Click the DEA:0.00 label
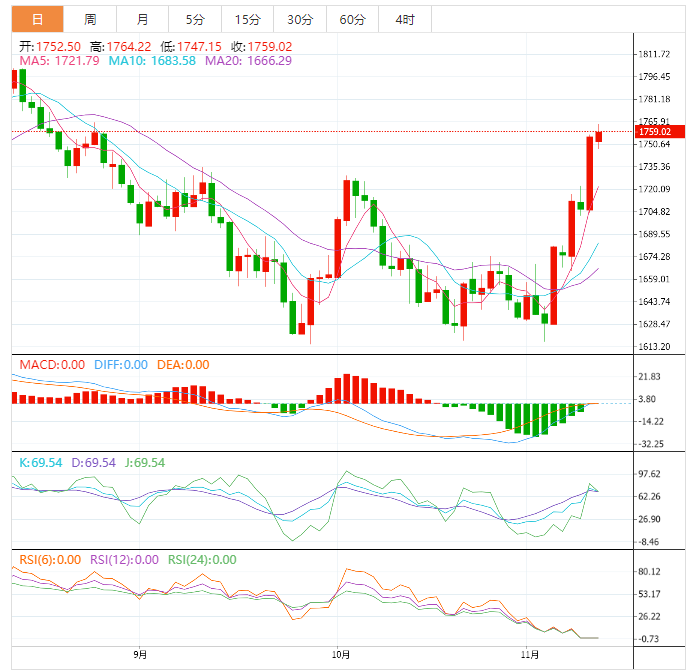690x672 pixels. pos(183,365)
